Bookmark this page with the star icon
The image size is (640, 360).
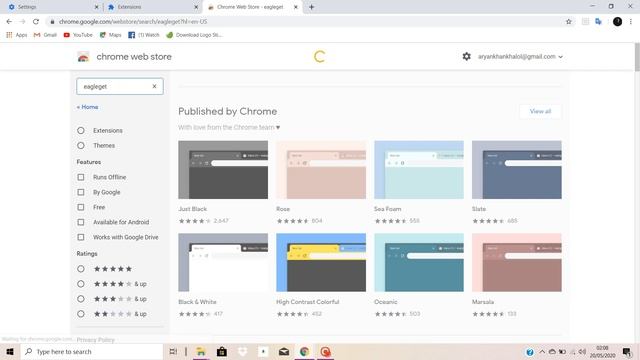tap(569, 22)
